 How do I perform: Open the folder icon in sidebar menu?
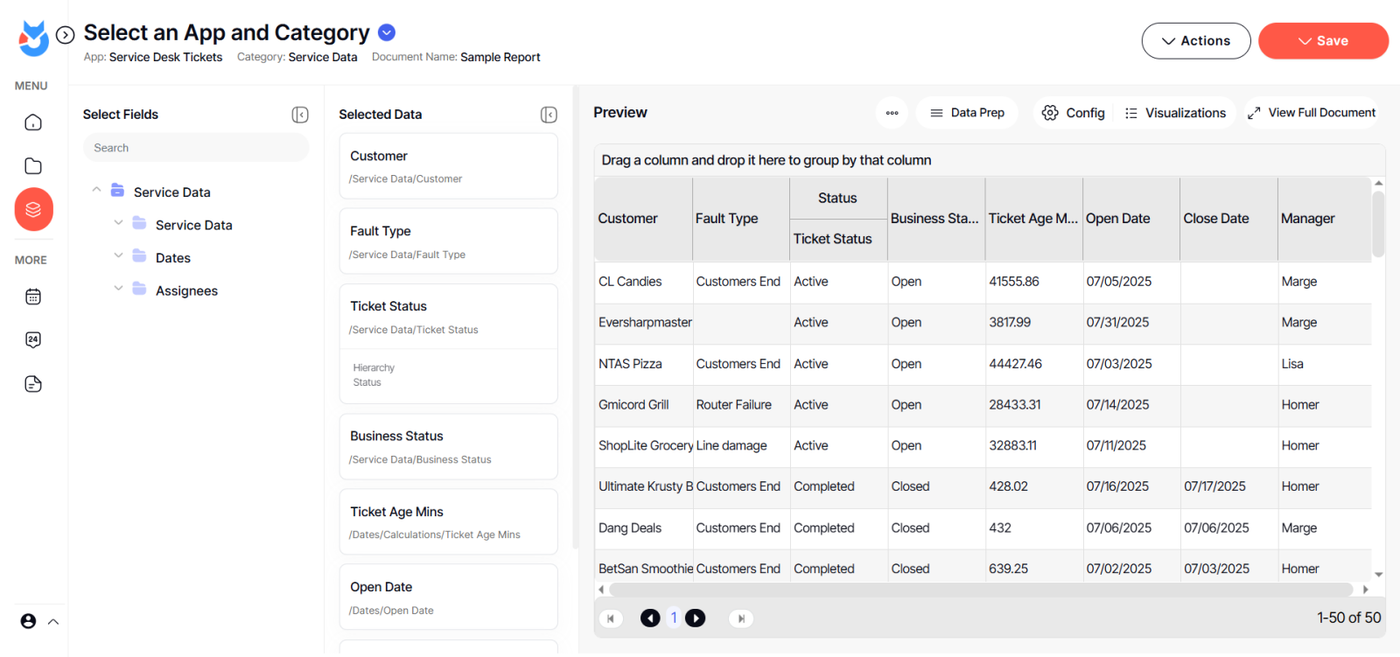[33, 166]
